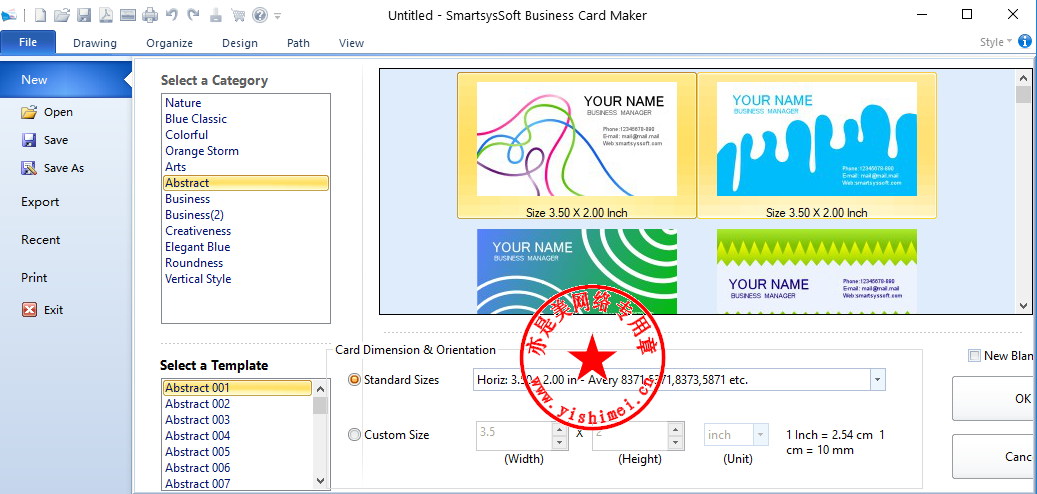Select the Standard Sizes radio button
The width and height of the screenshot is (1037, 494).
click(354, 380)
